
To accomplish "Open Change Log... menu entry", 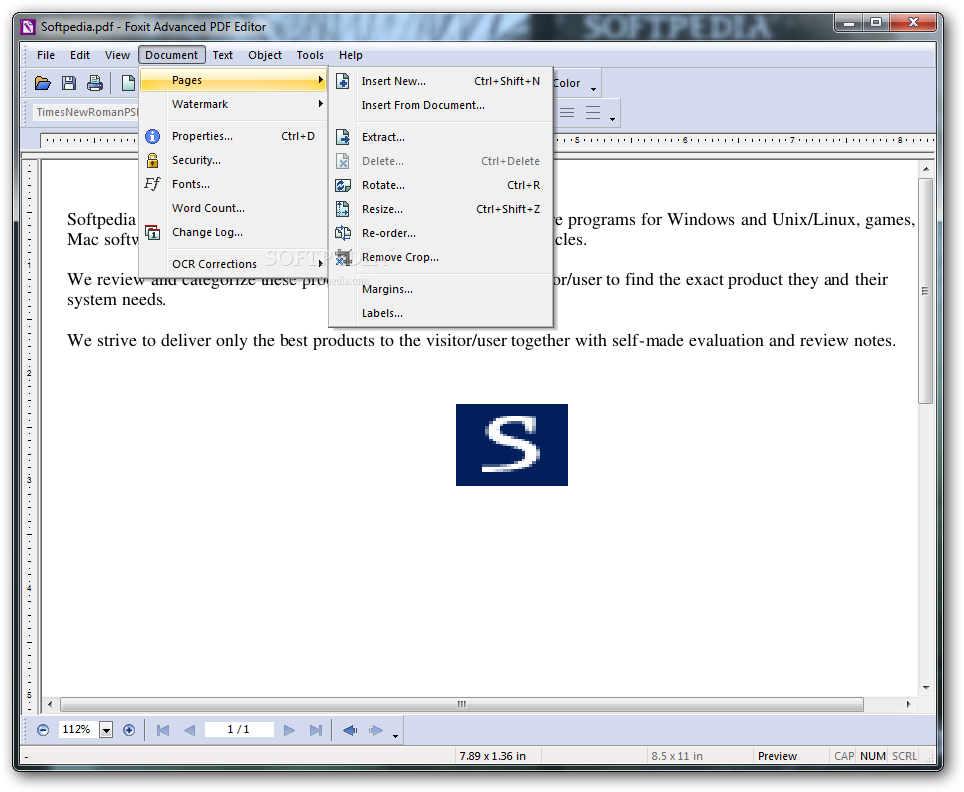I will coord(232,232).
